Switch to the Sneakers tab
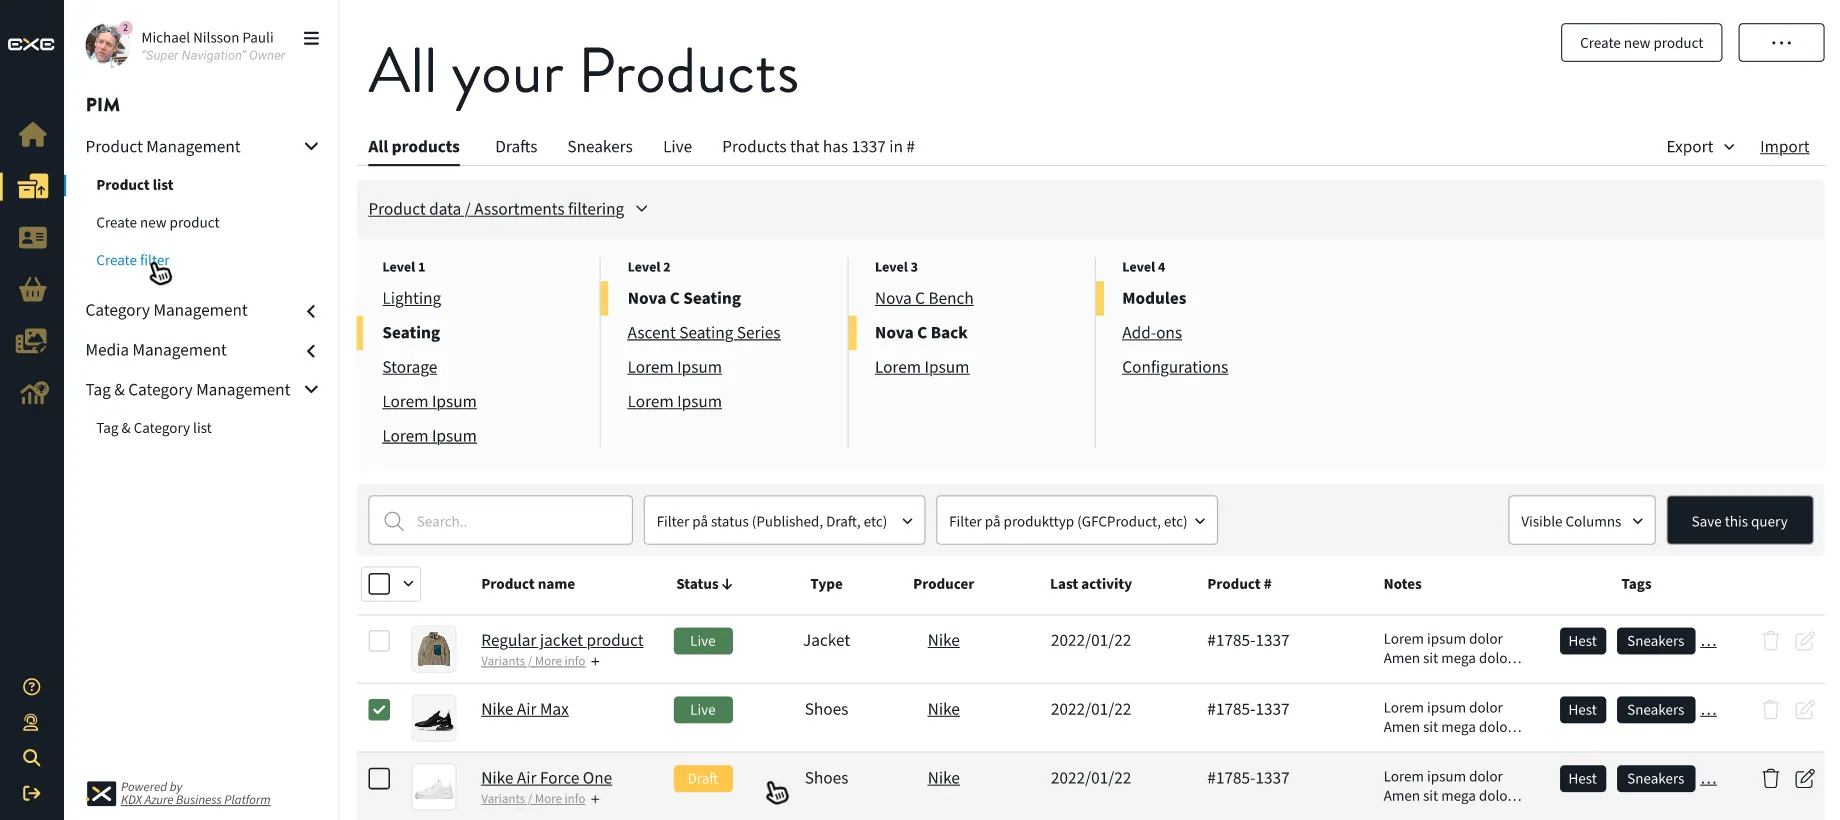The width and height of the screenshot is (1840, 820). (x=599, y=147)
